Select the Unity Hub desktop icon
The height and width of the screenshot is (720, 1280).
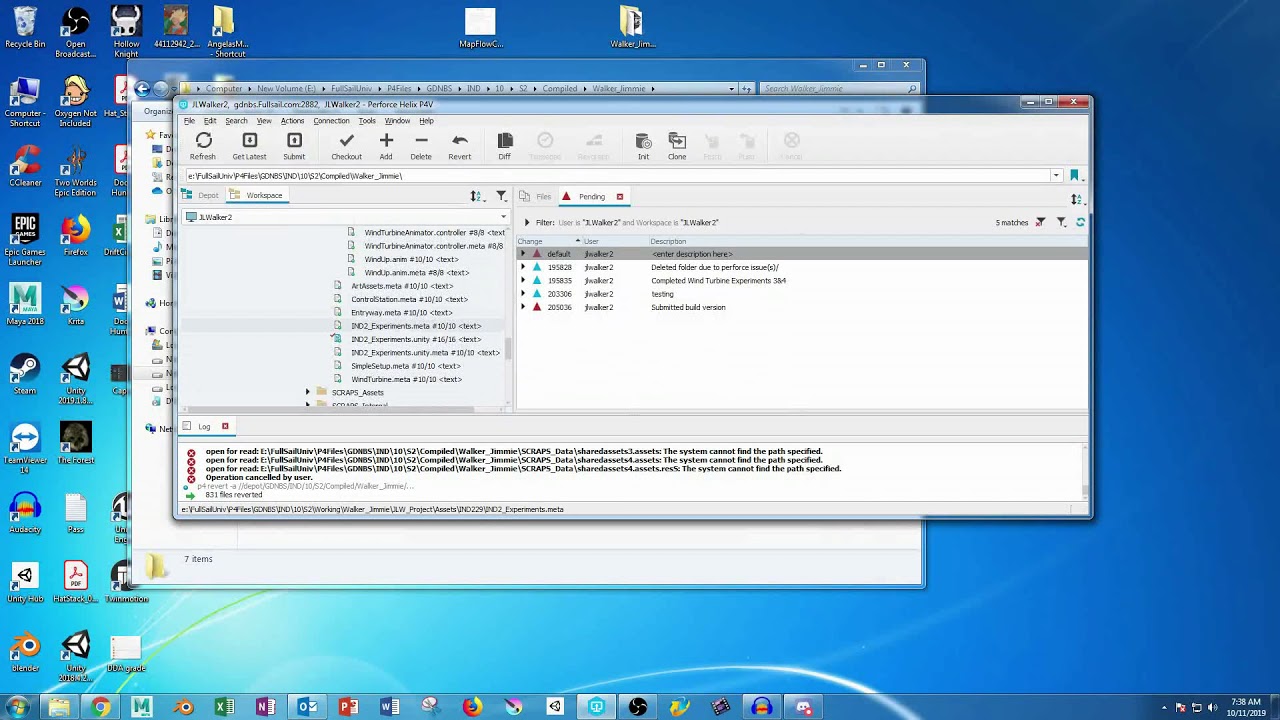tap(25, 581)
